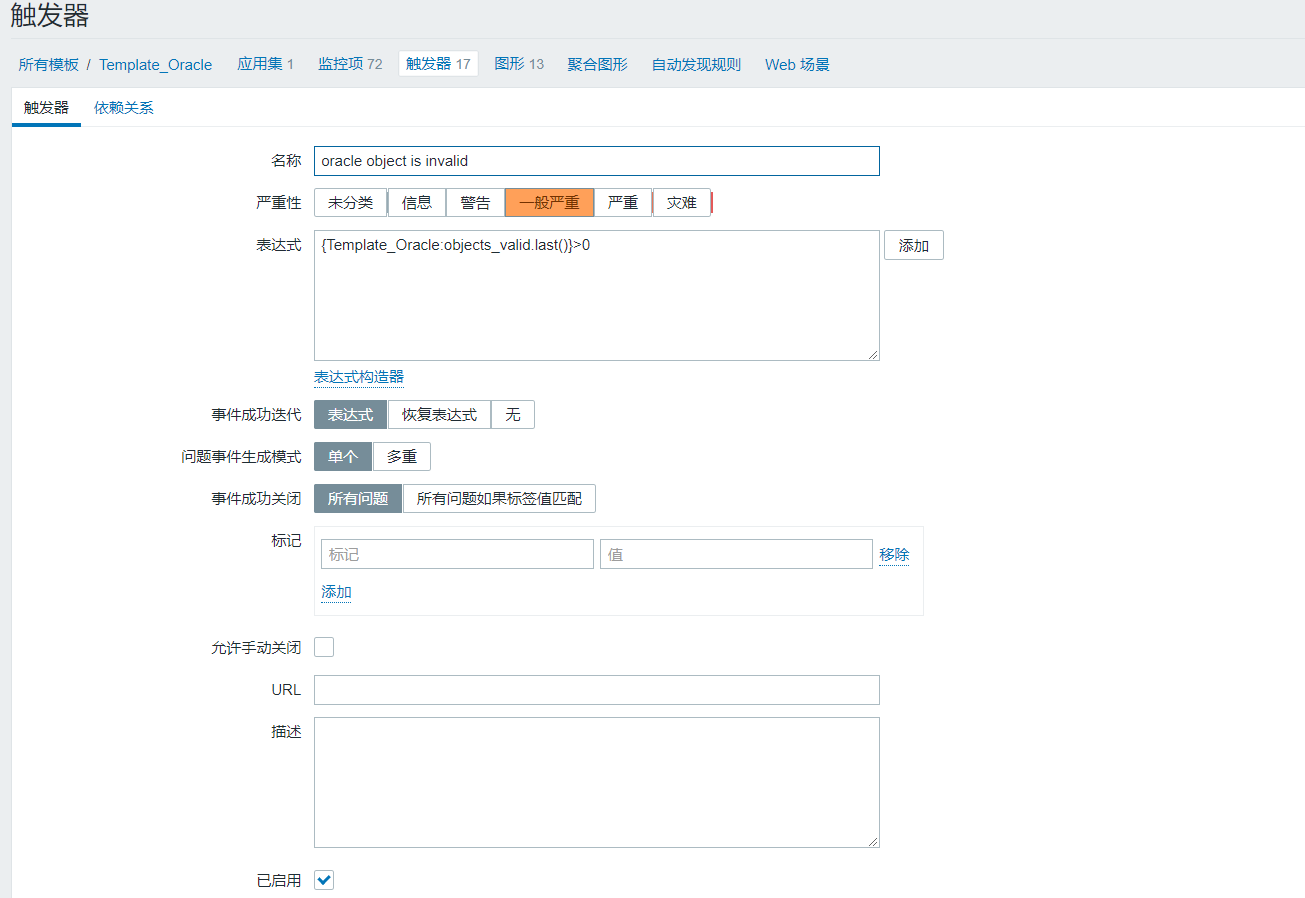
Task: Choose 恢复表达式 for 事件成功迭代
Action: click(439, 414)
